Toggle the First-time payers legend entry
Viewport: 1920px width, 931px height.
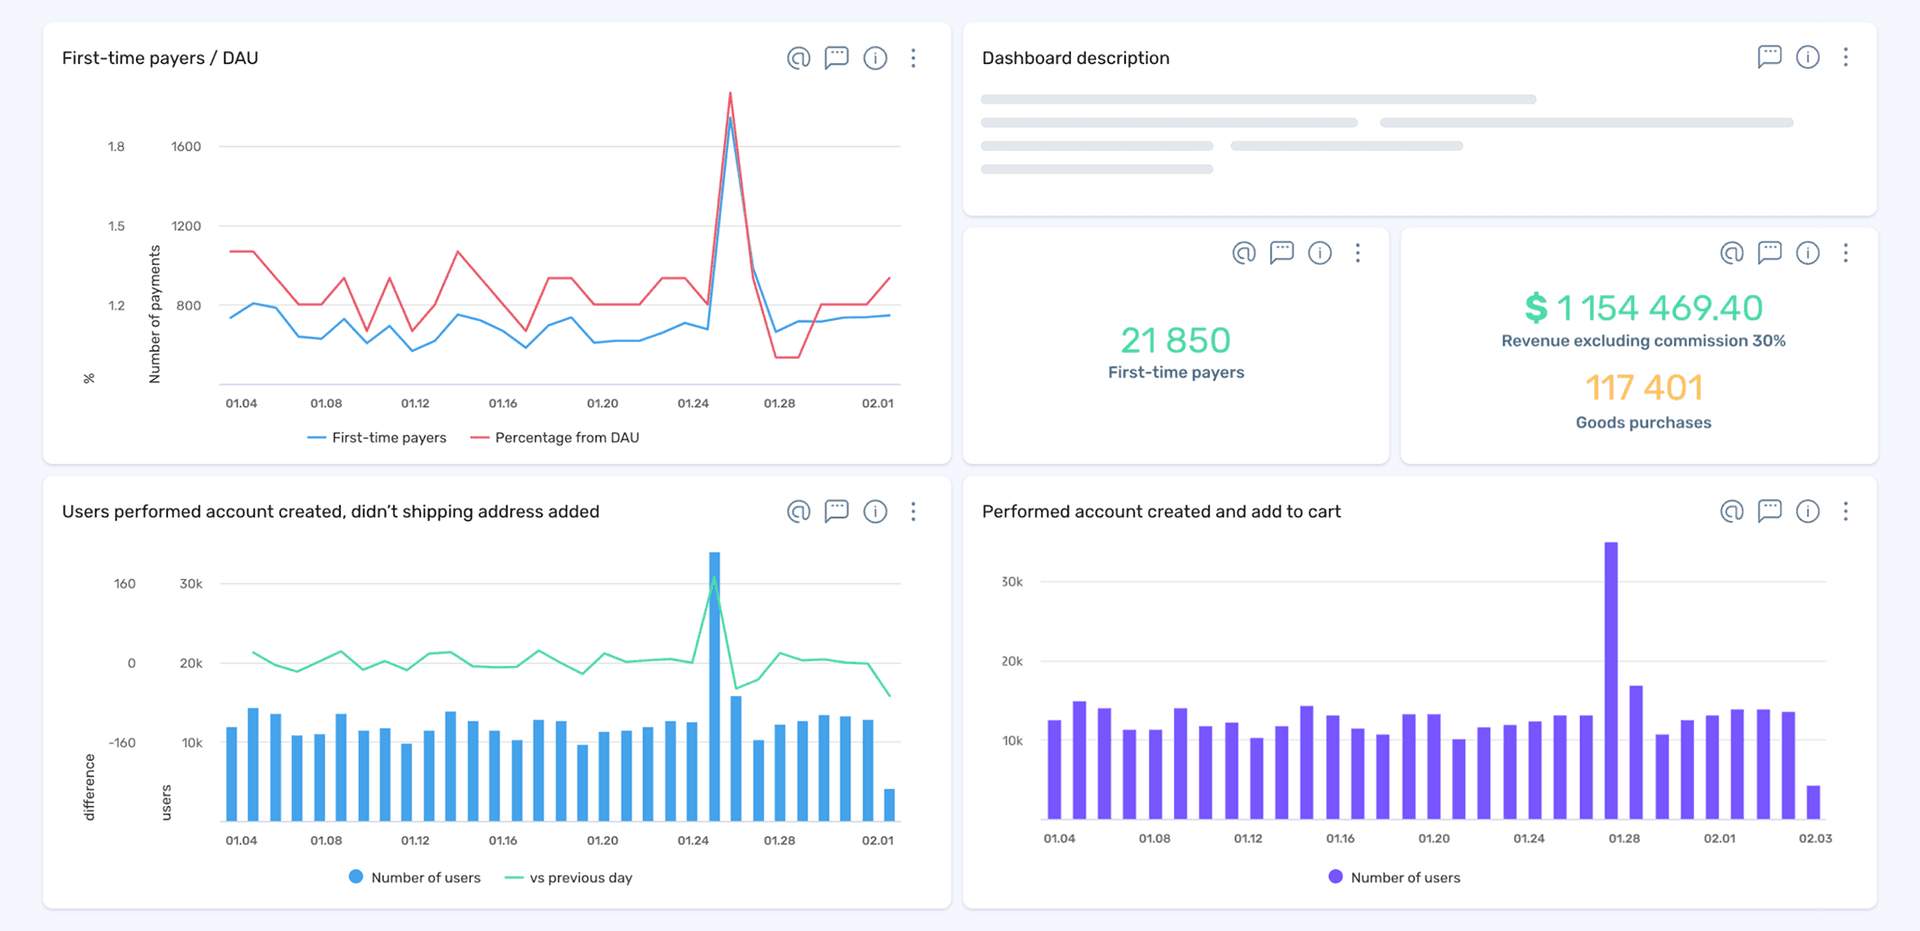click(377, 437)
